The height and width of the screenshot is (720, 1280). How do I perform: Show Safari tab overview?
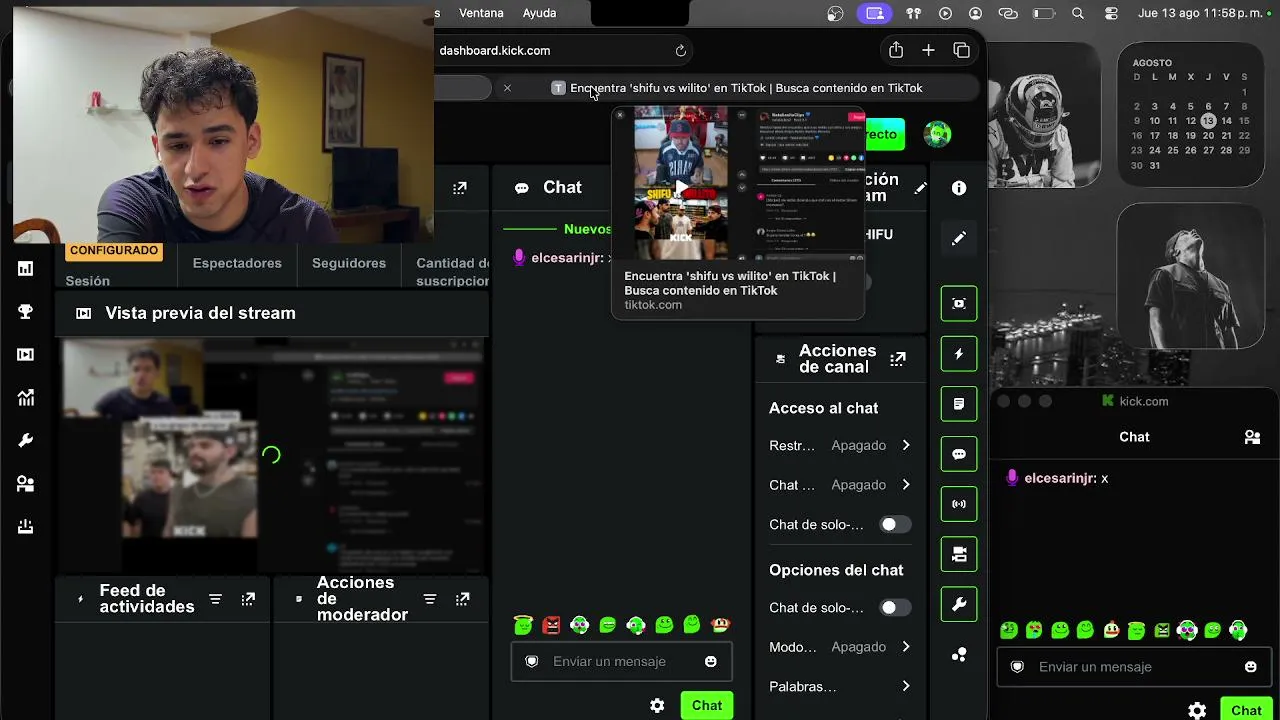[x=961, y=50]
